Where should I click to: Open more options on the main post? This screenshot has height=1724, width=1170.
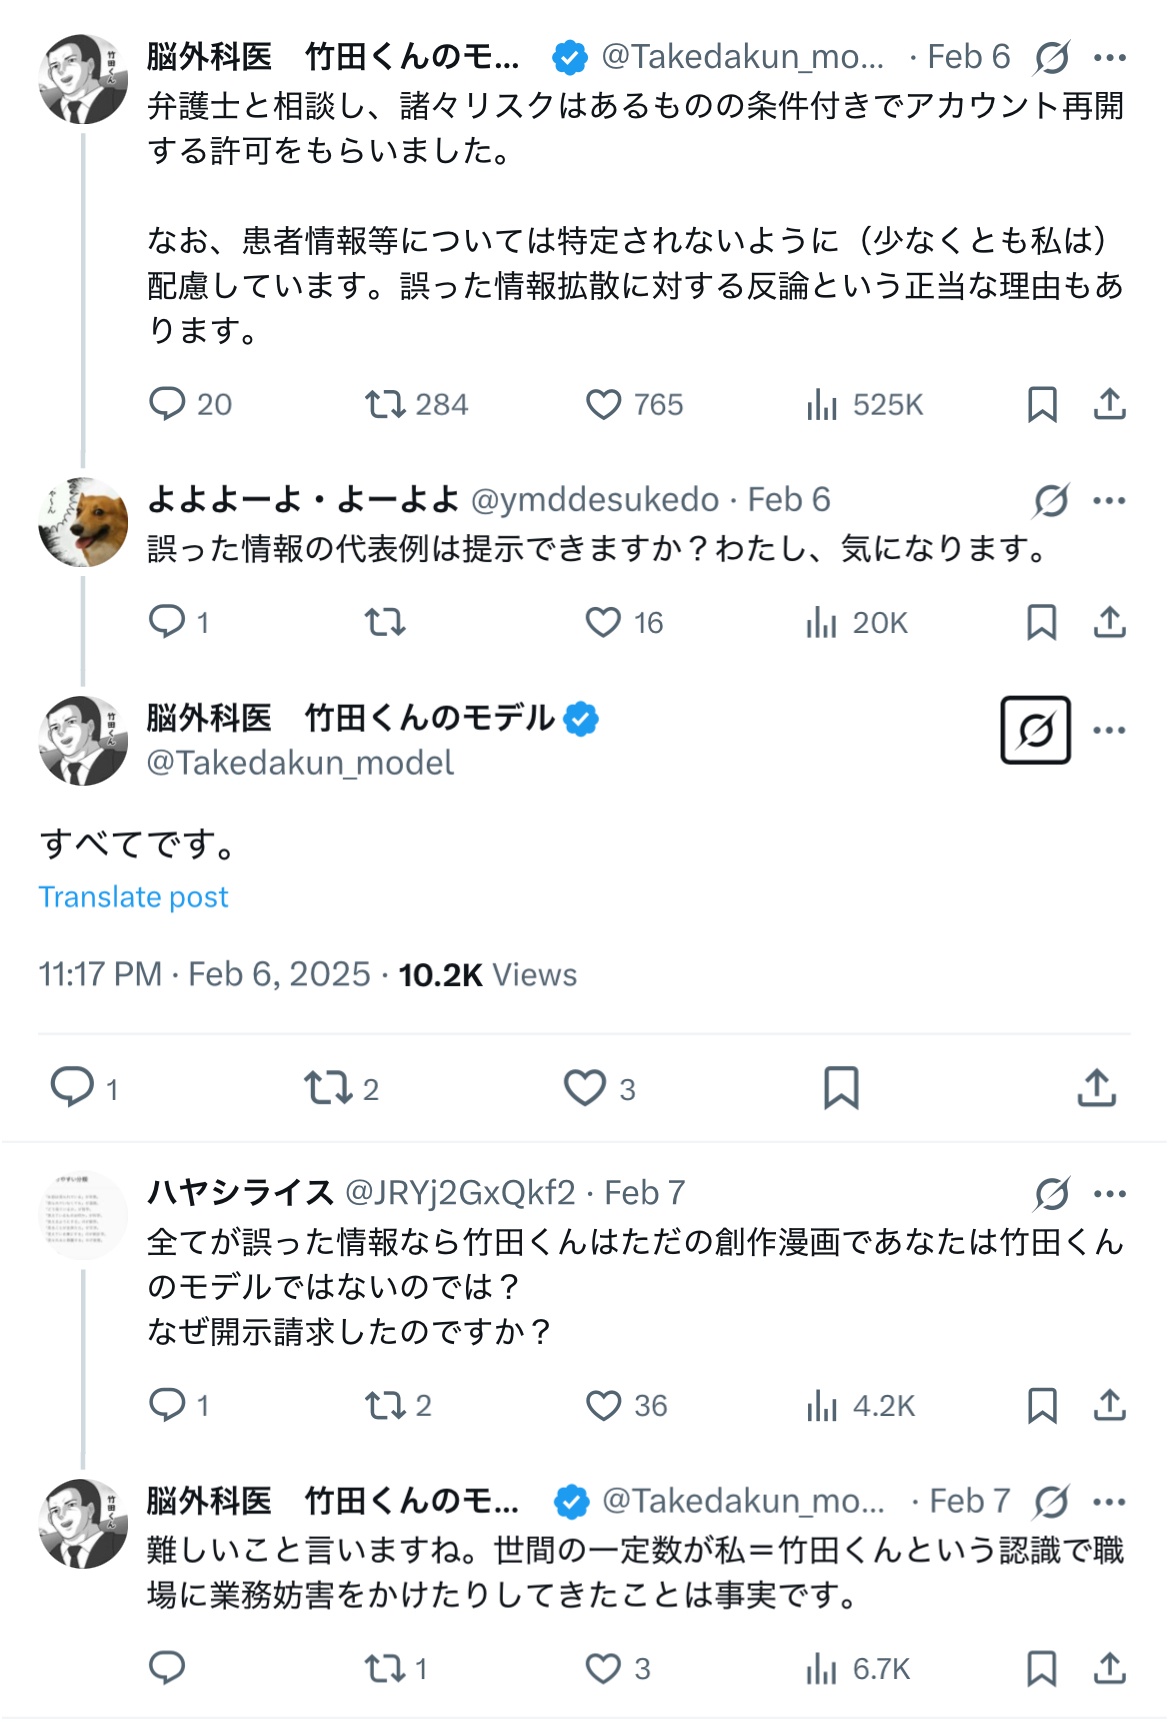pyautogui.click(x=1109, y=730)
